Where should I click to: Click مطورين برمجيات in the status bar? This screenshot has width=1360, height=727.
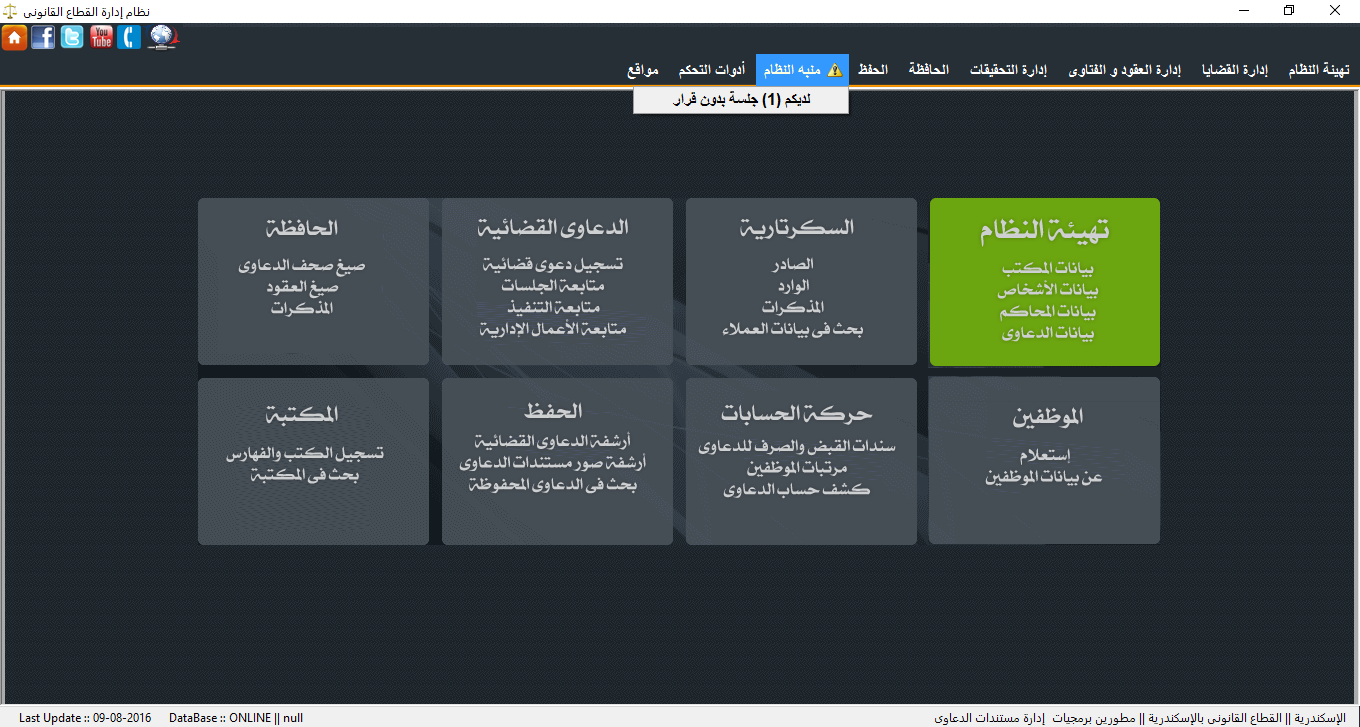click(1094, 718)
